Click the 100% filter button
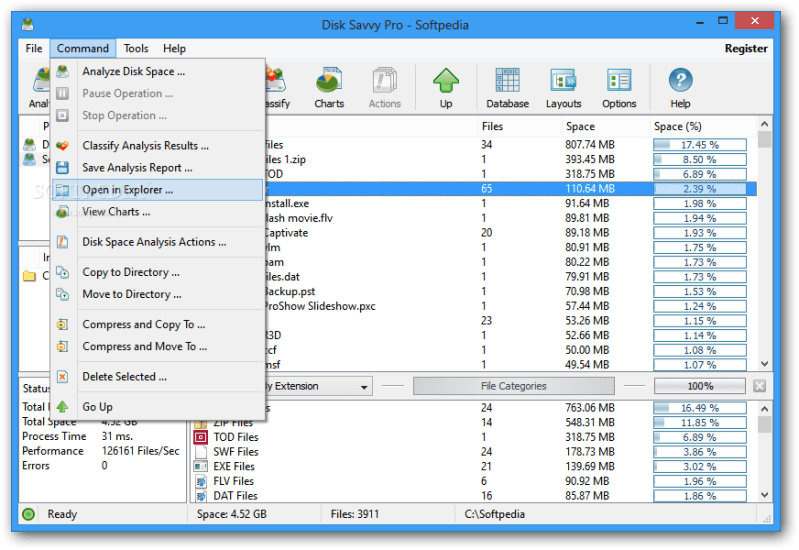799x550 pixels. coord(700,386)
